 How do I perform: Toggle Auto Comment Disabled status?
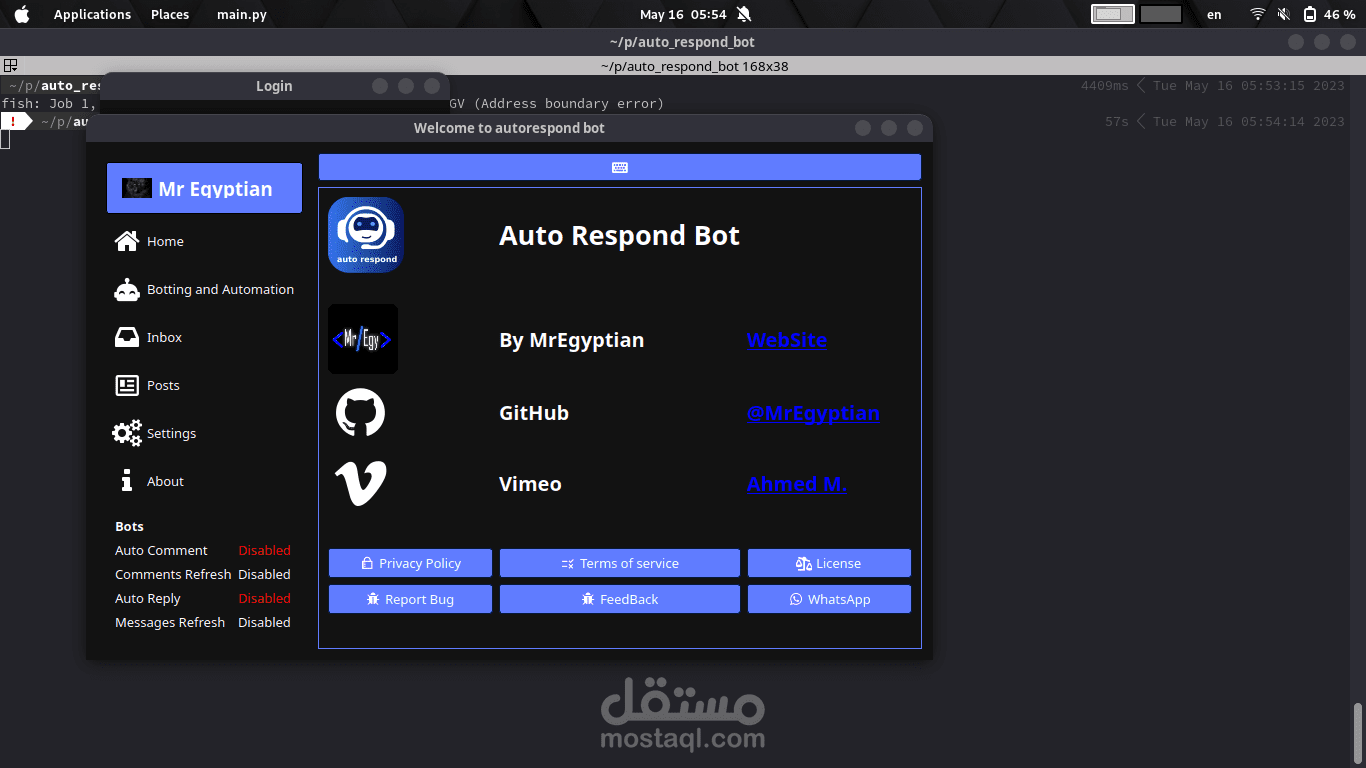tap(264, 550)
